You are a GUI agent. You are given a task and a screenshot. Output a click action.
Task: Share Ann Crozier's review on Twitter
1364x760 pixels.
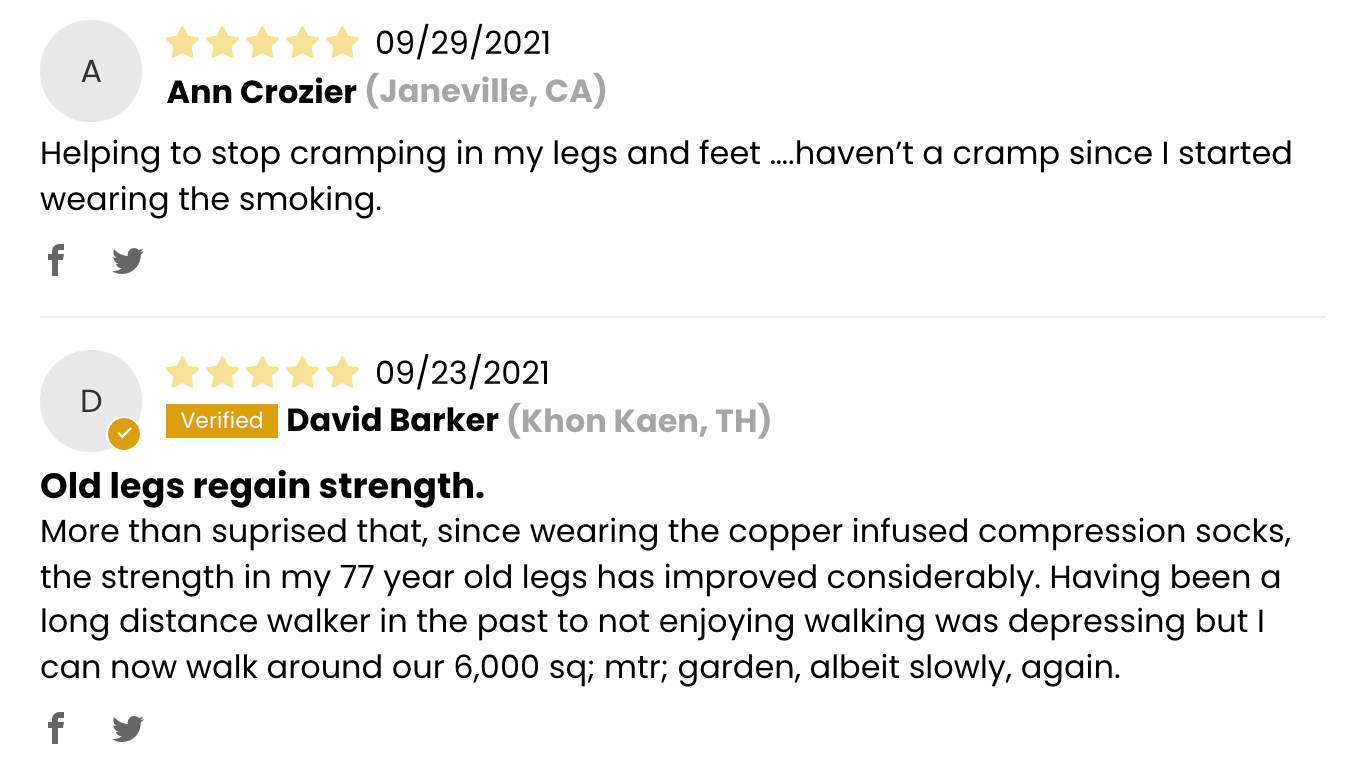pyautogui.click(x=128, y=261)
